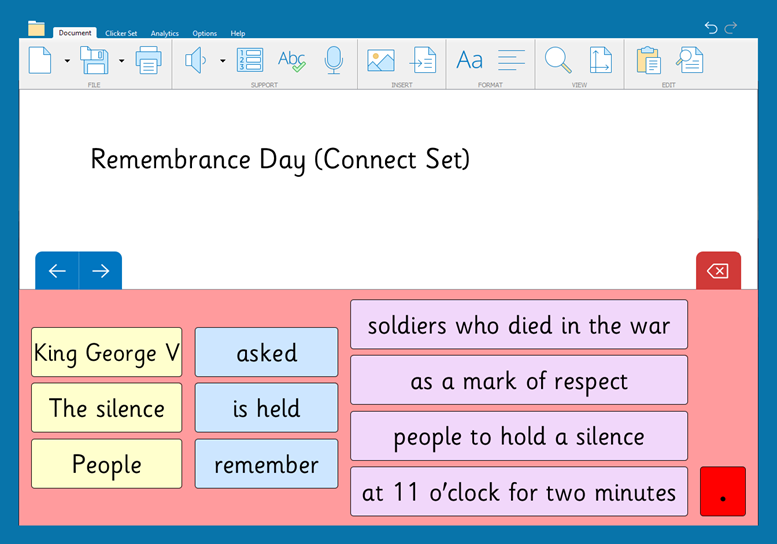The height and width of the screenshot is (544, 777).
Task: Click the microphone voice note icon
Action: tap(334, 61)
